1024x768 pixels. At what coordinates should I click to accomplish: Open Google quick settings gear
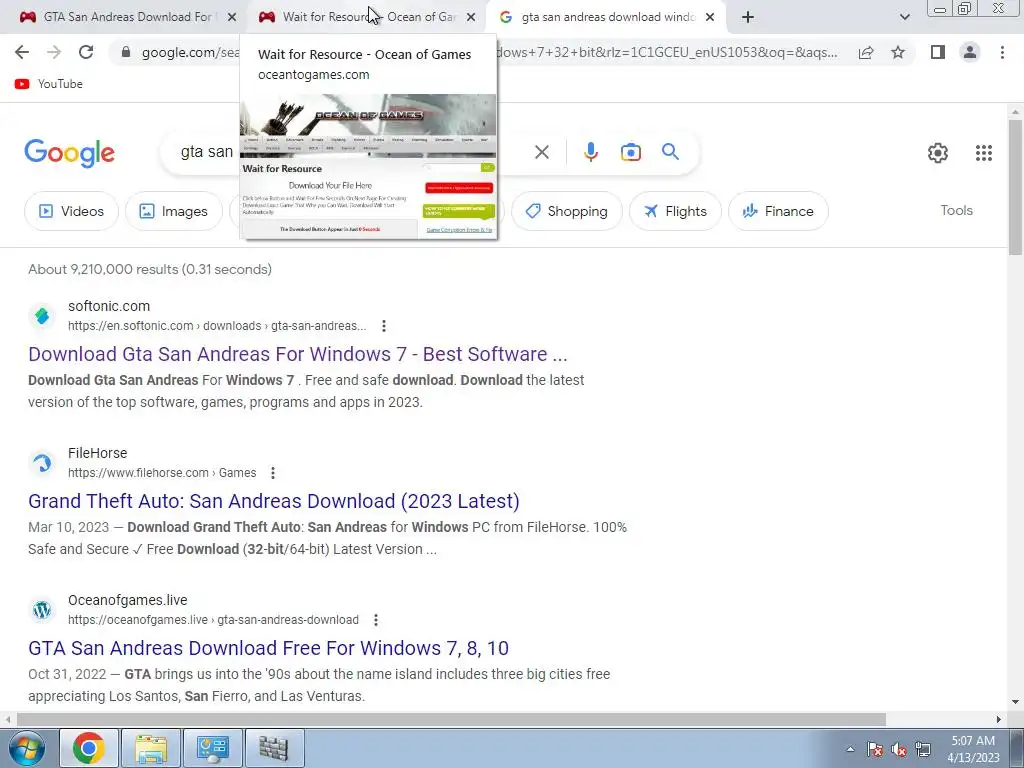tap(938, 153)
